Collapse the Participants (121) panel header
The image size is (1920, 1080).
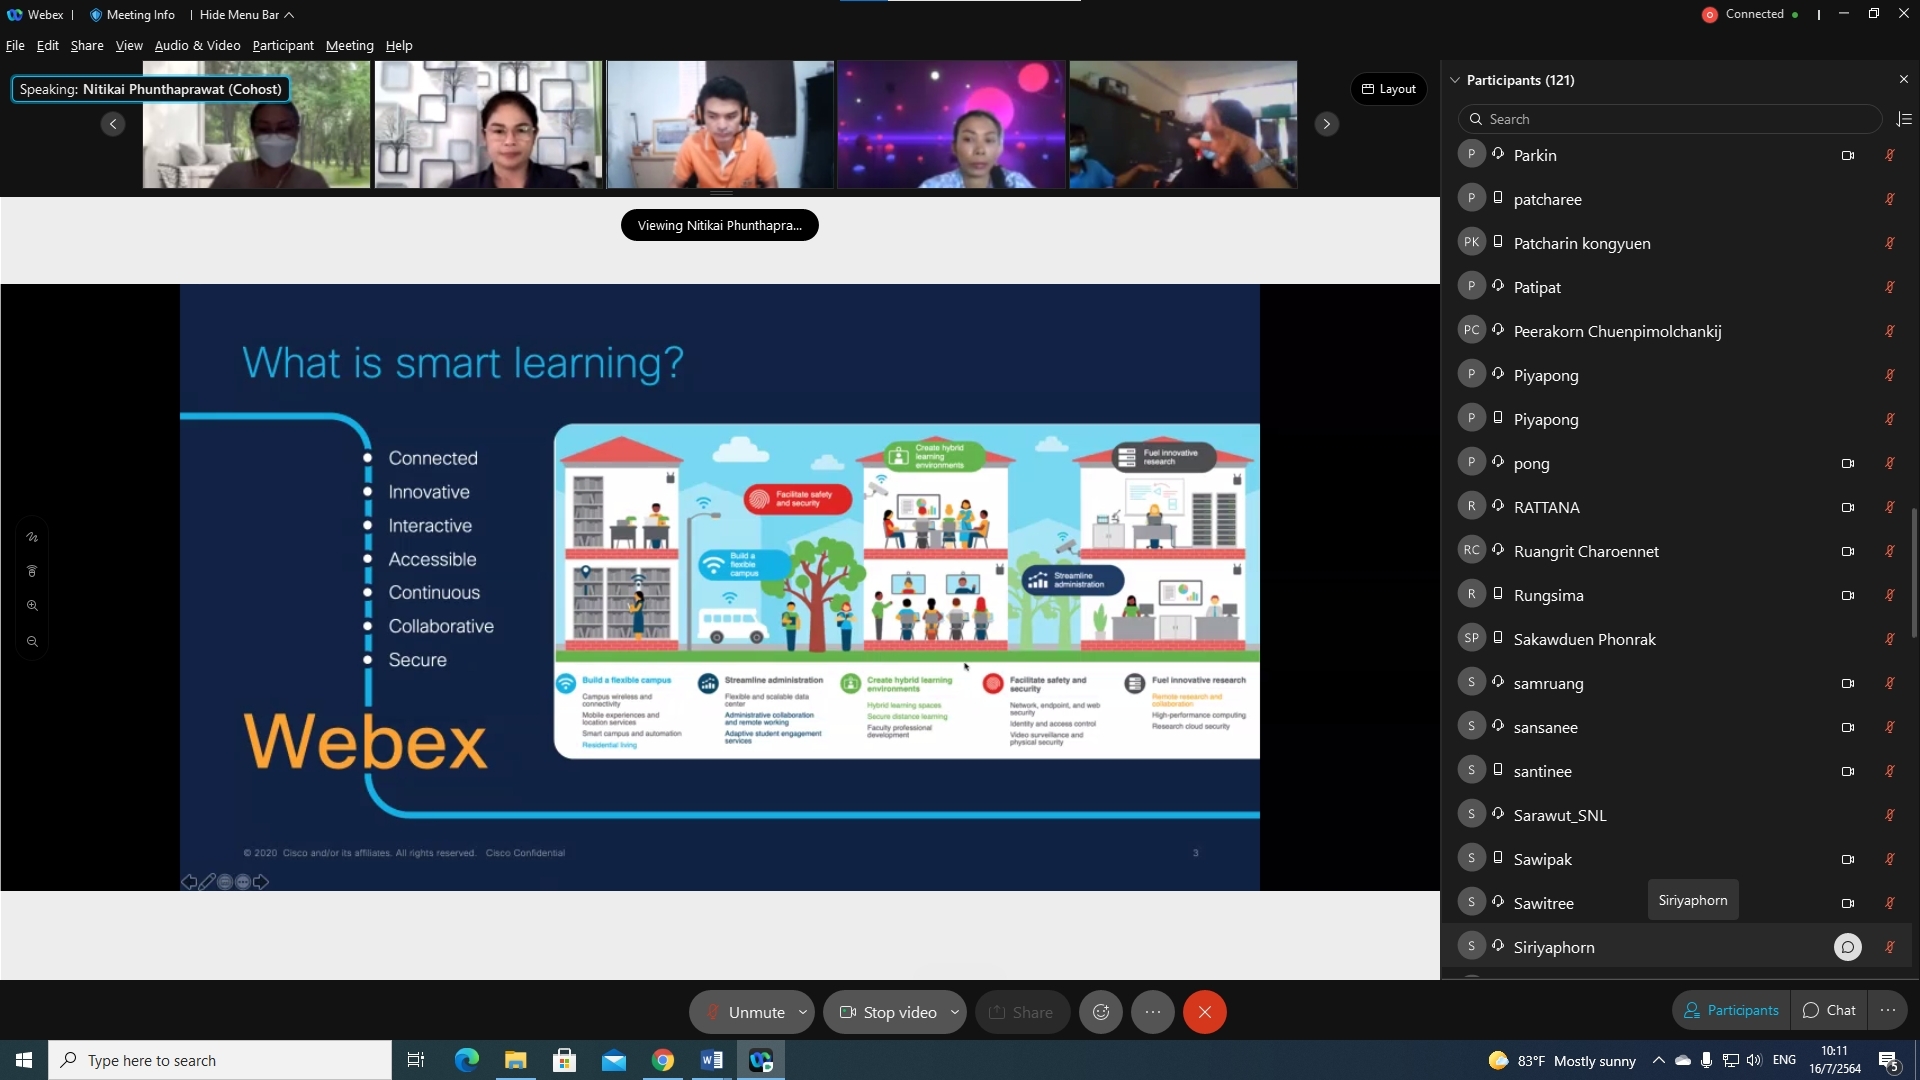(x=1455, y=80)
